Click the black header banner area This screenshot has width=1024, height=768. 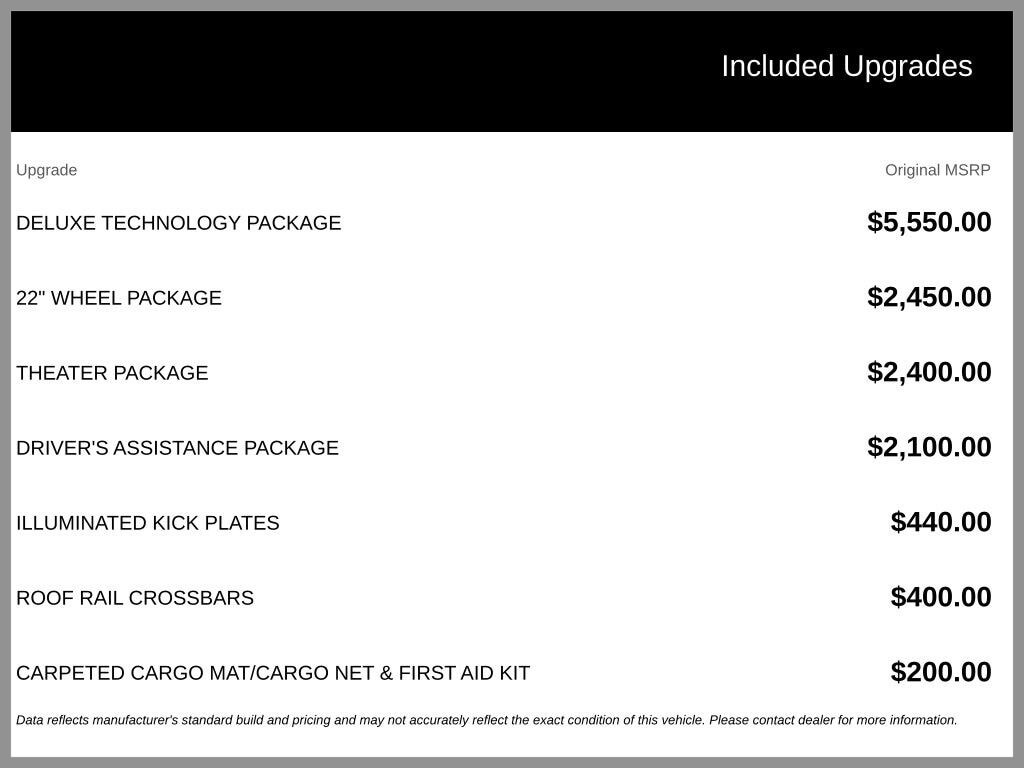click(x=512, y=71)
